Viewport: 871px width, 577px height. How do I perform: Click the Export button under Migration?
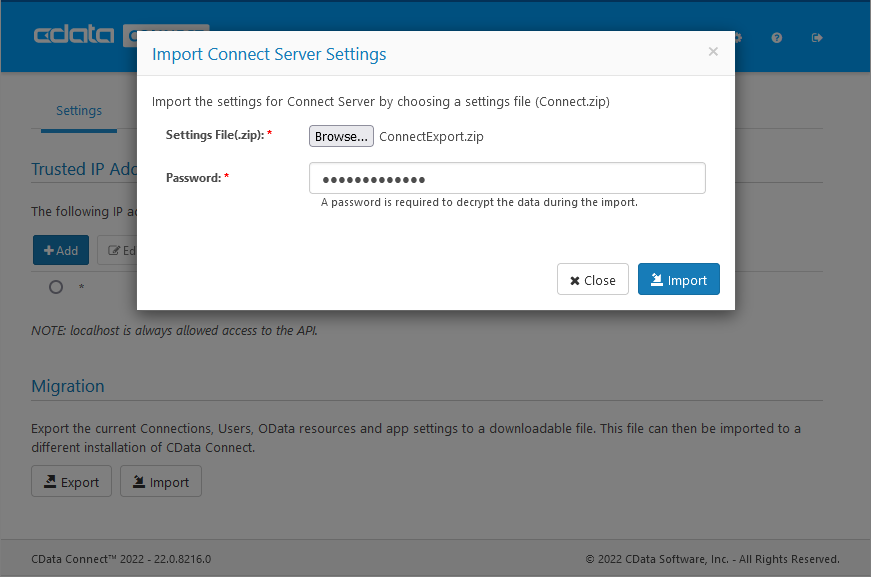(x=71, y=481)
